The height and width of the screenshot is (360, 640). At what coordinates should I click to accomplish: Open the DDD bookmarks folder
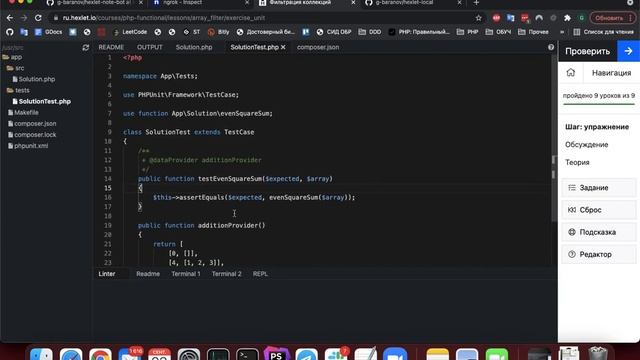click(x=370, y=32)
